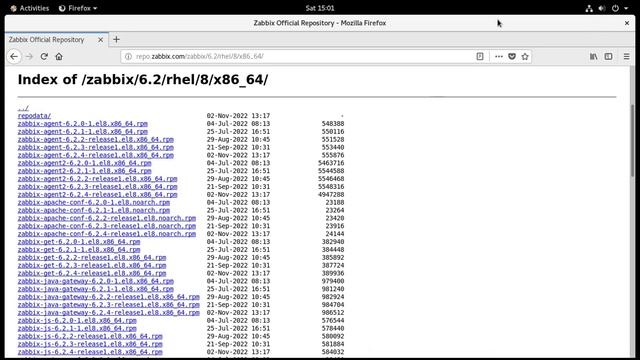
Task: Expand the system menu arrow
Action: 626,8
